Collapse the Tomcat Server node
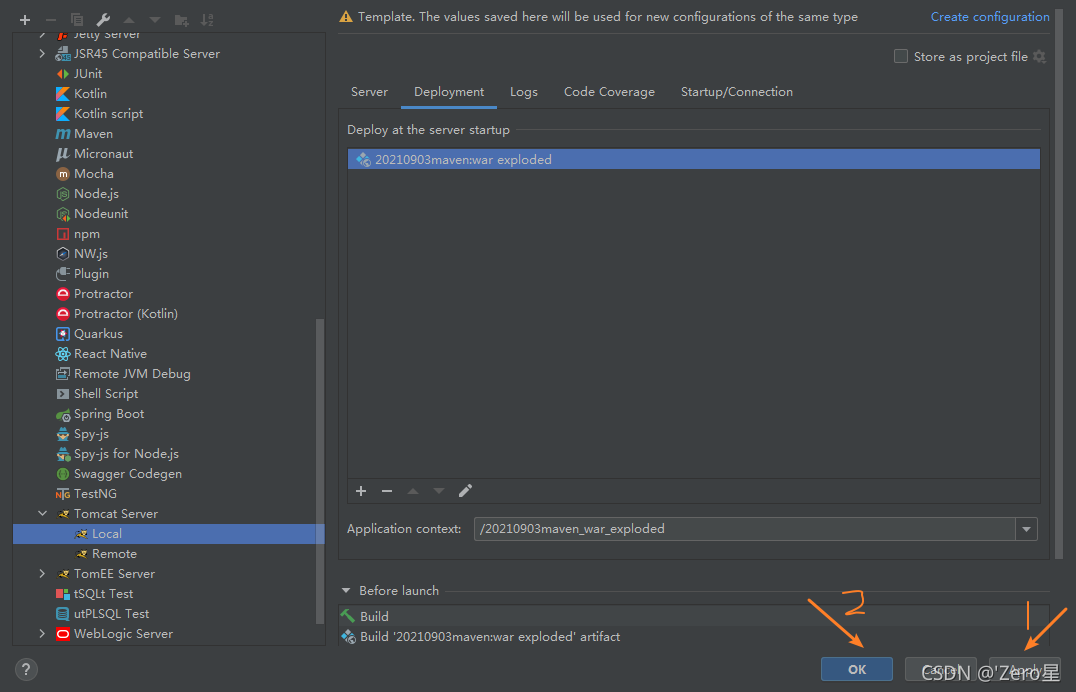Viewport: 1076px width, 692px height. click(43, 514)
